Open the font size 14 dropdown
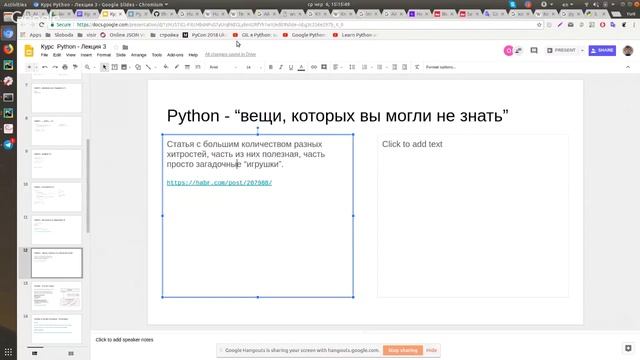 click(253, 67)
